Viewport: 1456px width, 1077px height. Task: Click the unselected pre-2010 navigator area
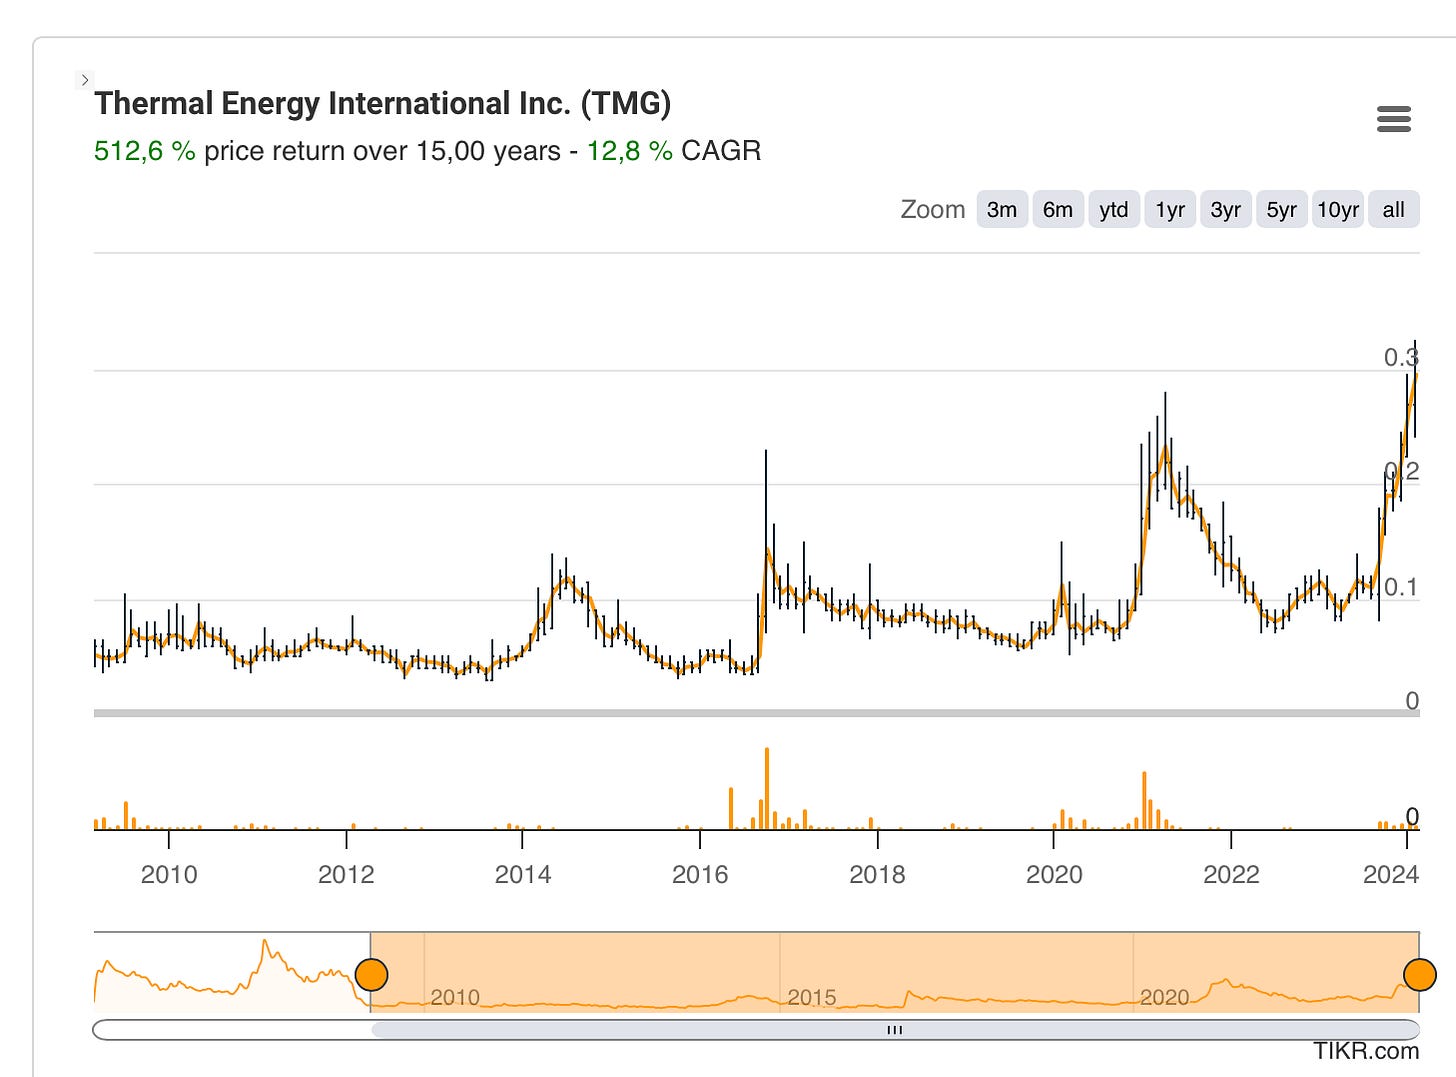coord(232,972)
